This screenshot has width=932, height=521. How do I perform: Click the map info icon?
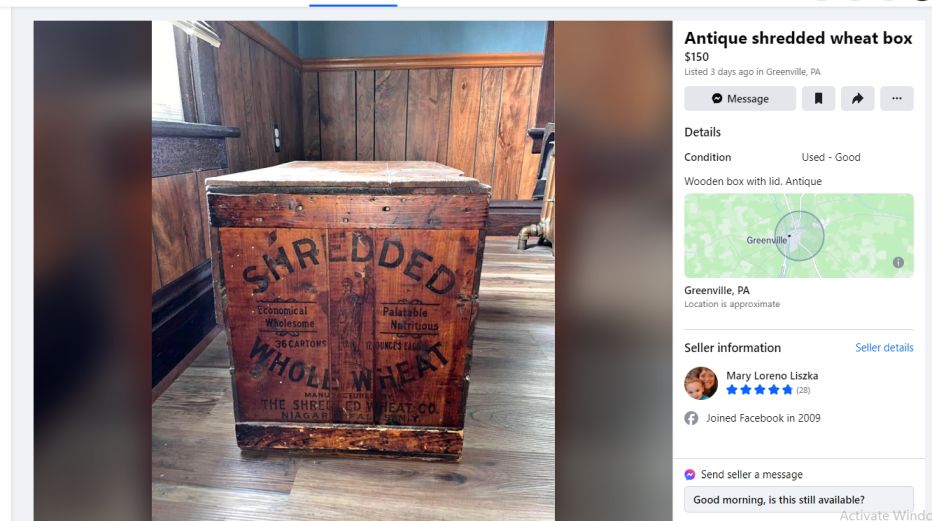click(898, 262)
